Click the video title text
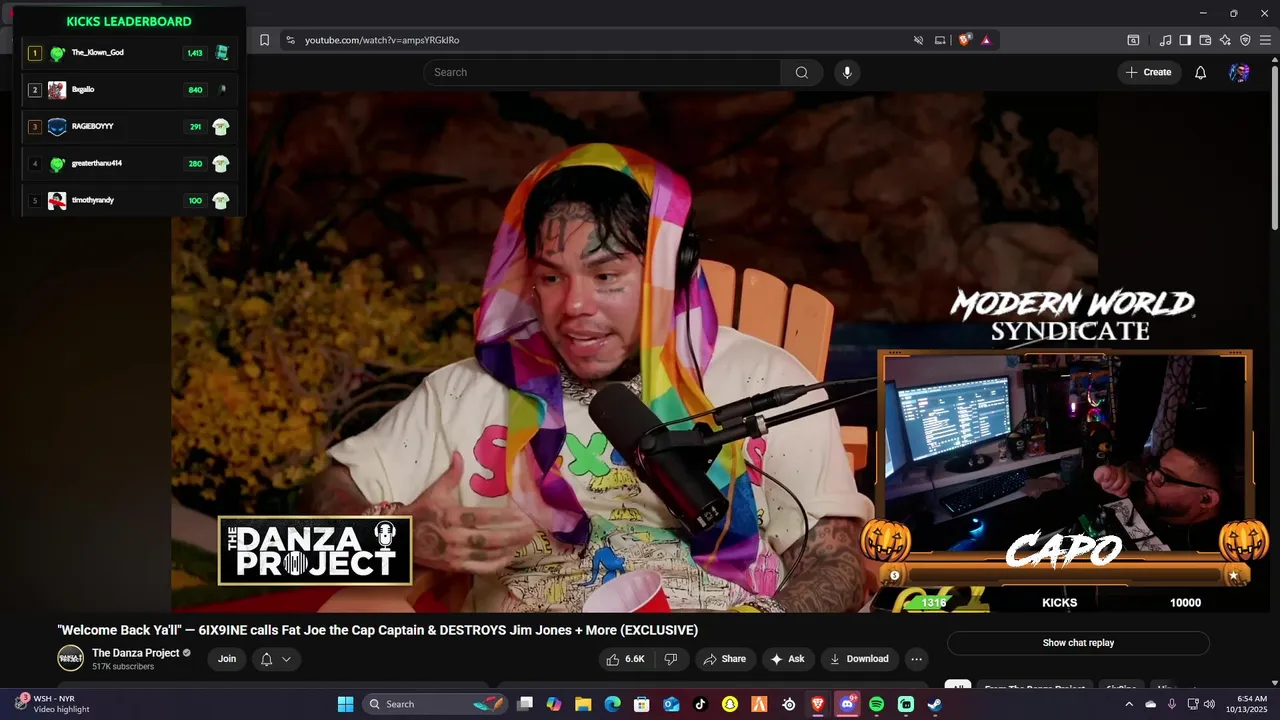Screen dimensions: 1280x720 pyautogui.click(x=378, y=630)
